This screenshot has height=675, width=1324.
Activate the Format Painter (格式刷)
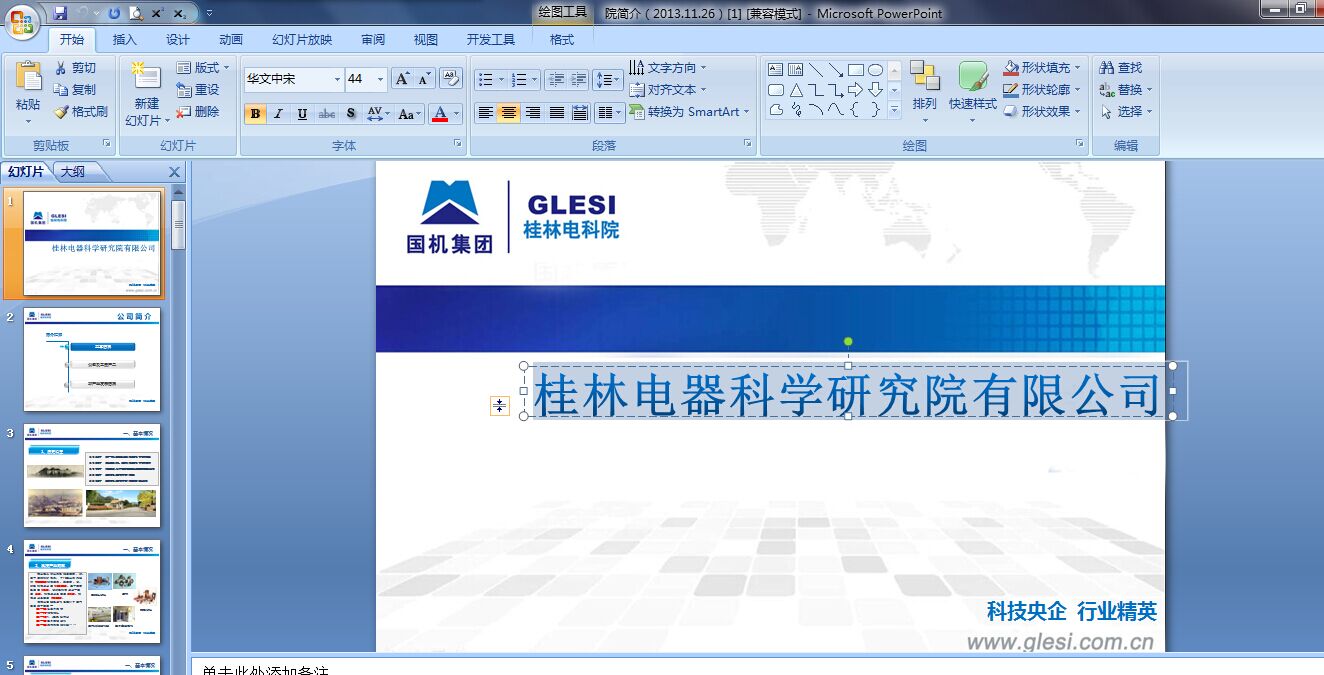[x=81, y=112]
